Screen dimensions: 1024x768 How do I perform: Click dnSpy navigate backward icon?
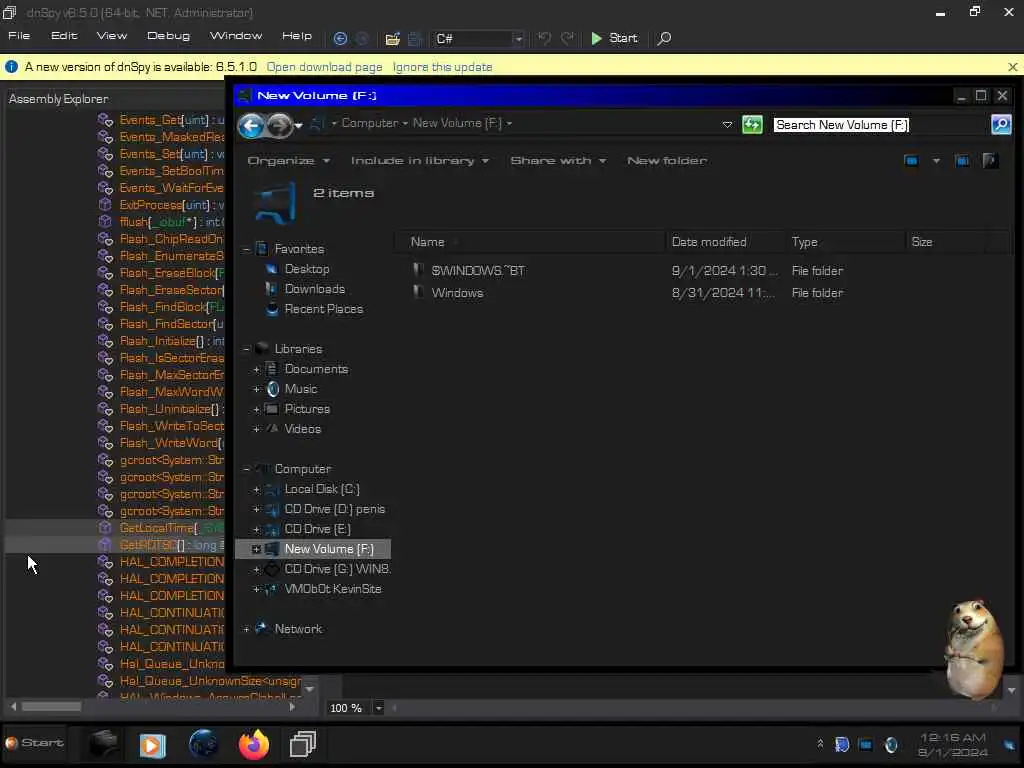[x=340, y=39]
